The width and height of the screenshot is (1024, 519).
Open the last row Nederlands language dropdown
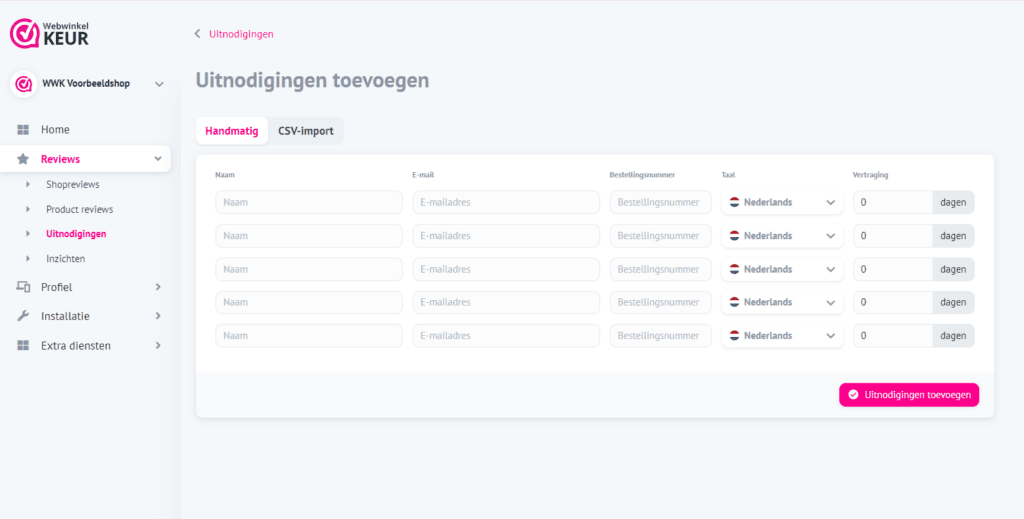(x=782, y=336)
